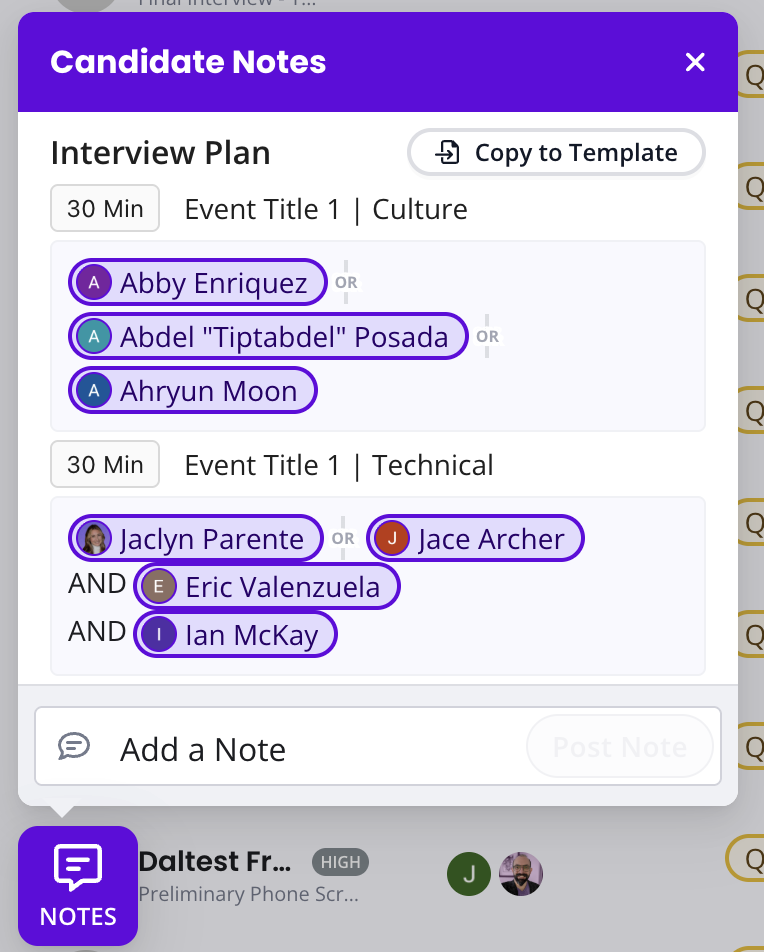Click the Copy to Template file icon
Image resolution: width=764 pixels, height=952 pixels.
point(447,153)
